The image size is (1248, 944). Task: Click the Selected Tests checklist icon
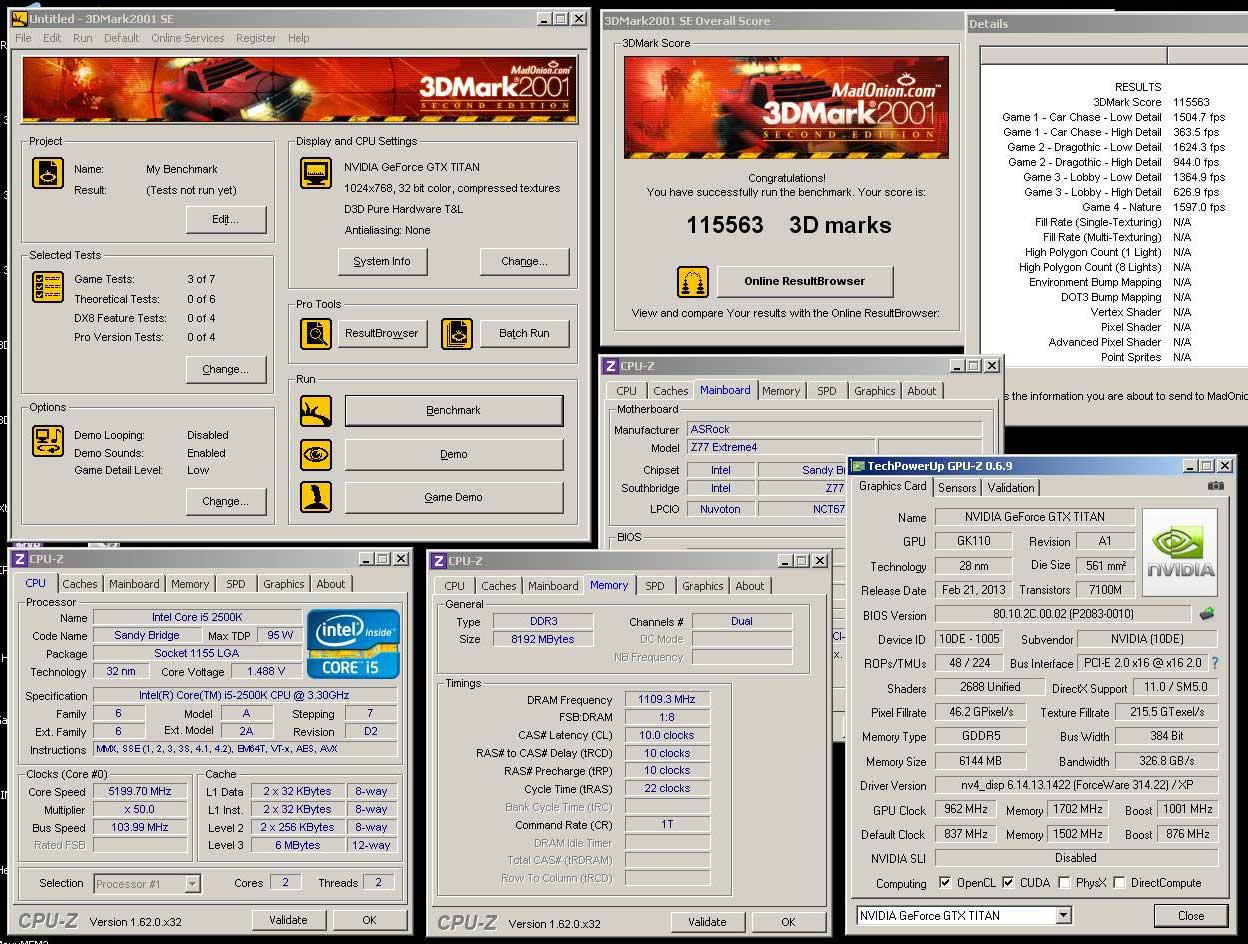point(47,287)
